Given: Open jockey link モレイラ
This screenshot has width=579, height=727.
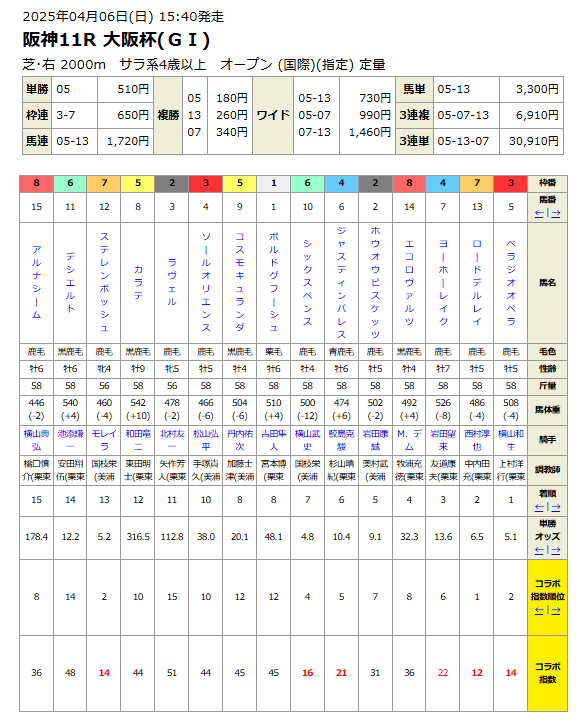Looking at the screenshot, I should pos(104,440).
